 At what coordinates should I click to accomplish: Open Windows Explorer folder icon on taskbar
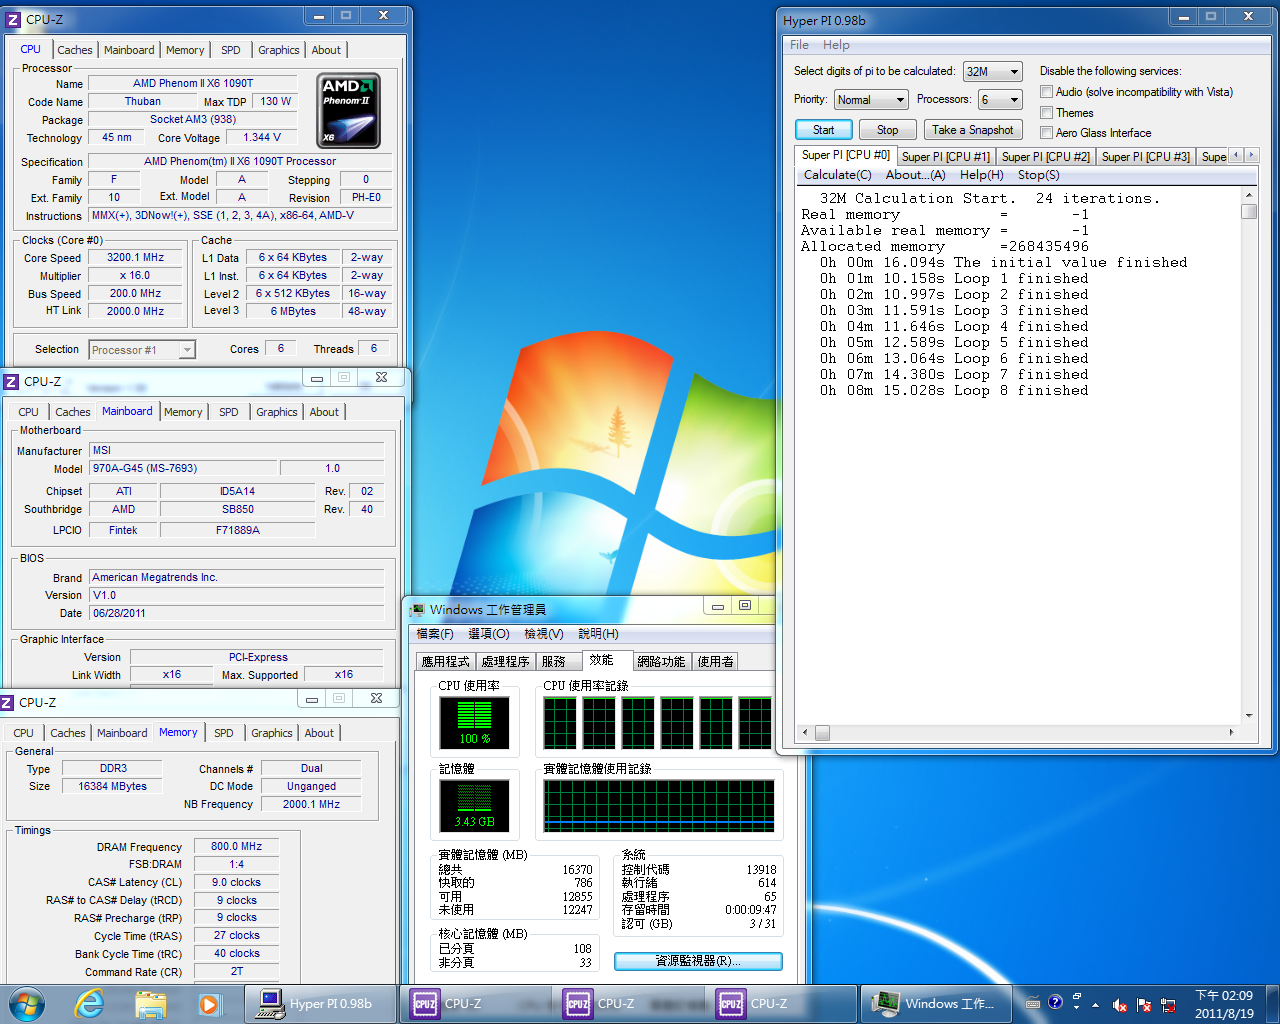[x=150, y=1004]
